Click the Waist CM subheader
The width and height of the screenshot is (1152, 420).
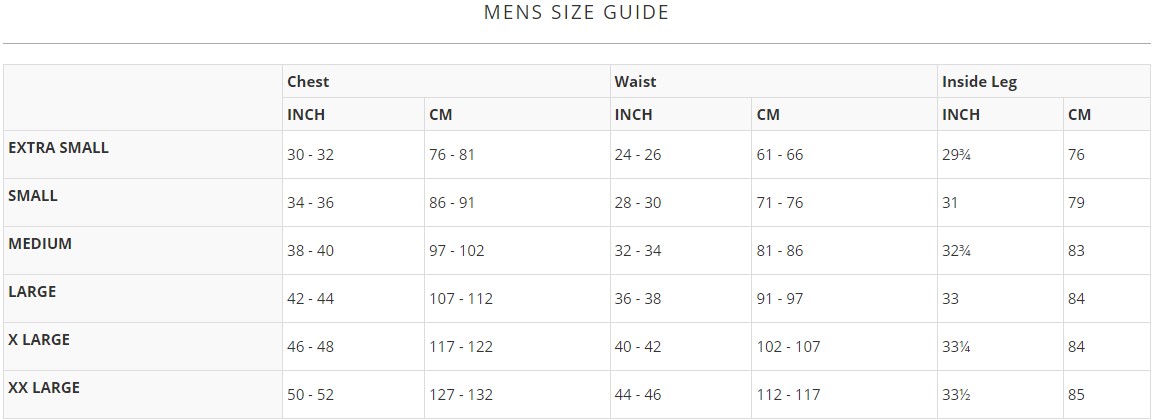point(768,114)
